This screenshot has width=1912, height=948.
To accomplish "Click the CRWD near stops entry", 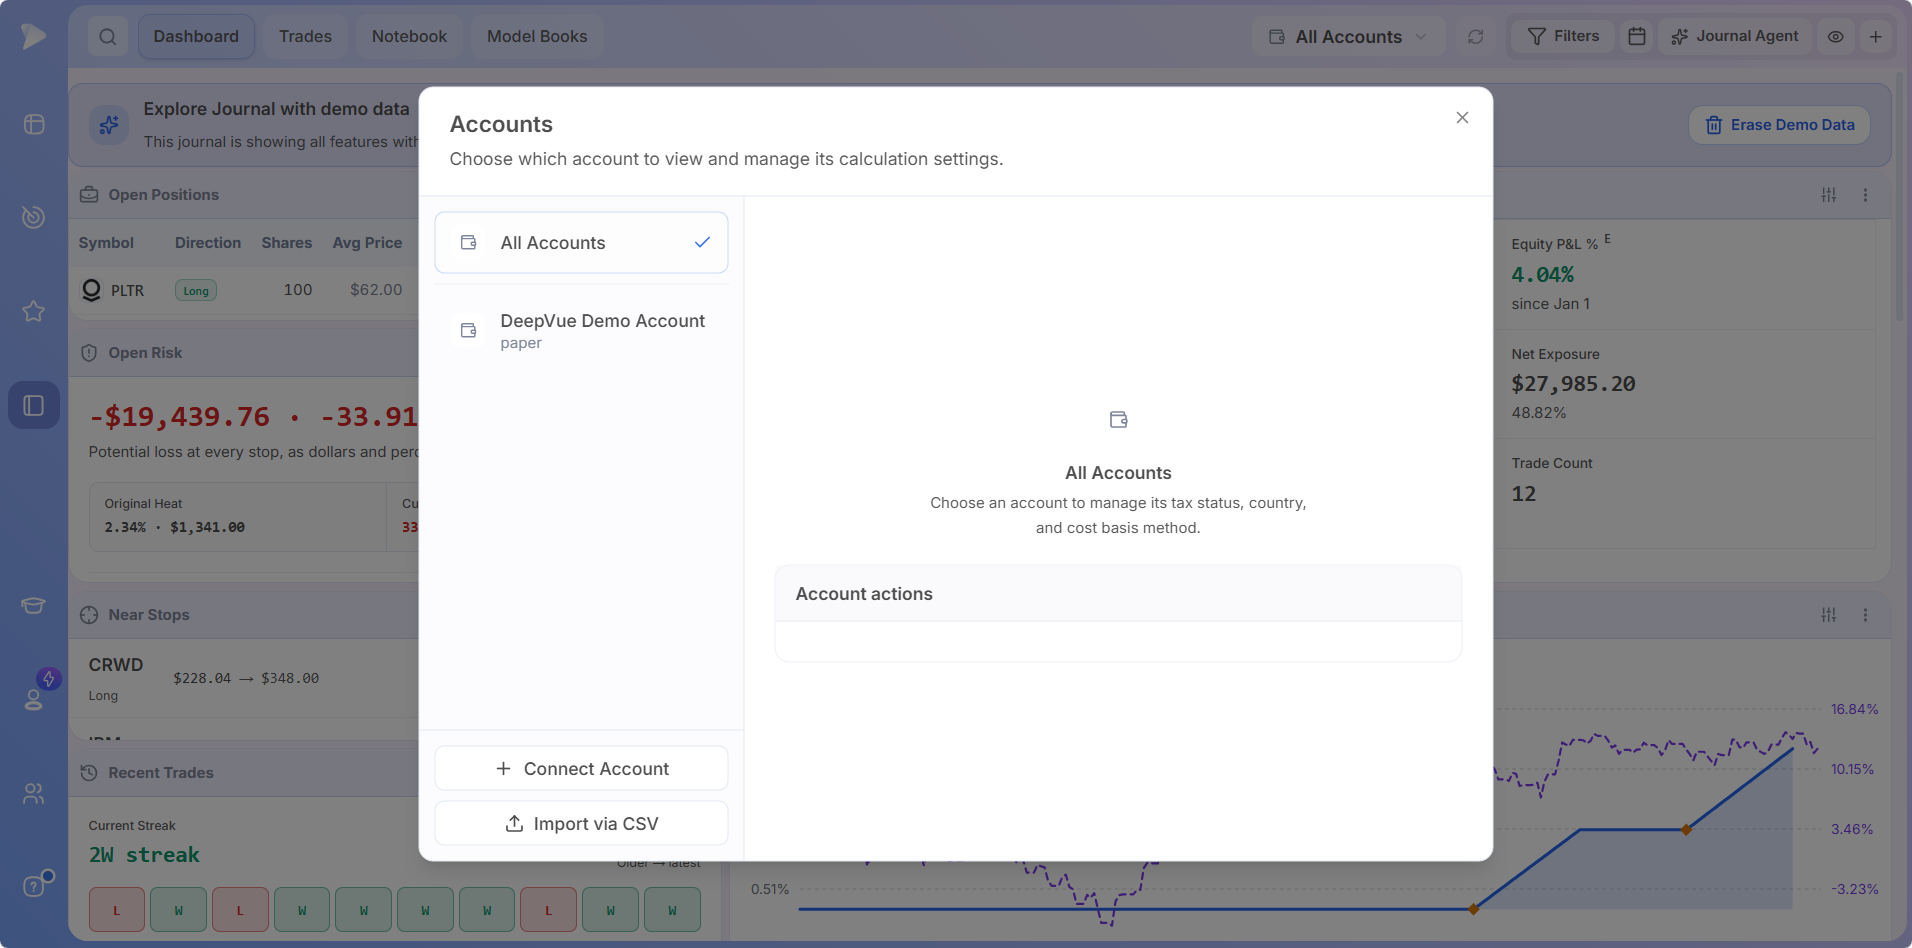I will (244, 678).
